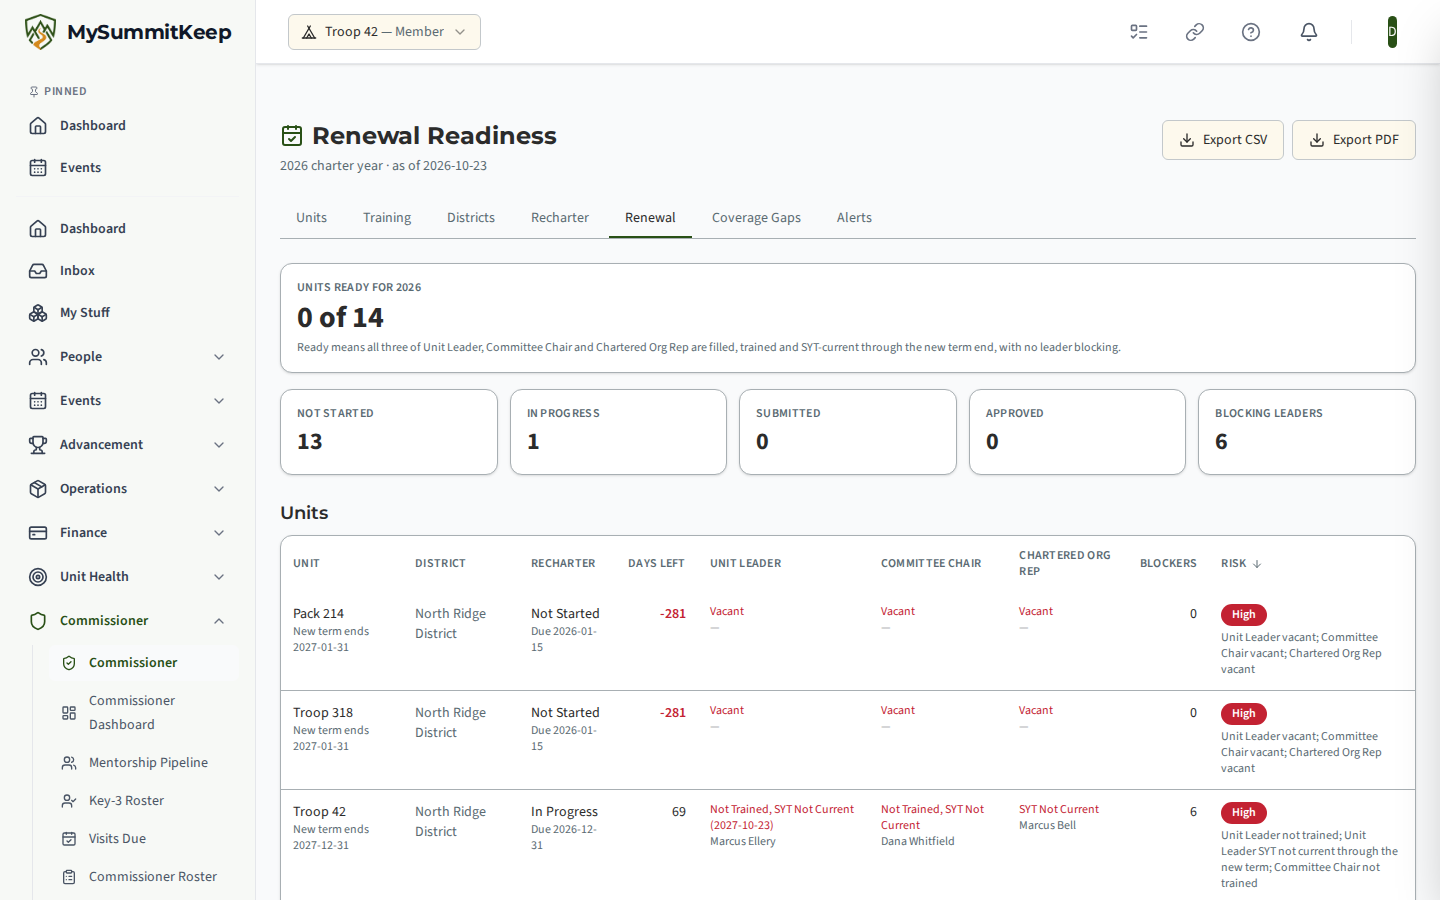The image size is (1440, 900).
Task: Switch to the Units tab
Action: click(311, 217)
